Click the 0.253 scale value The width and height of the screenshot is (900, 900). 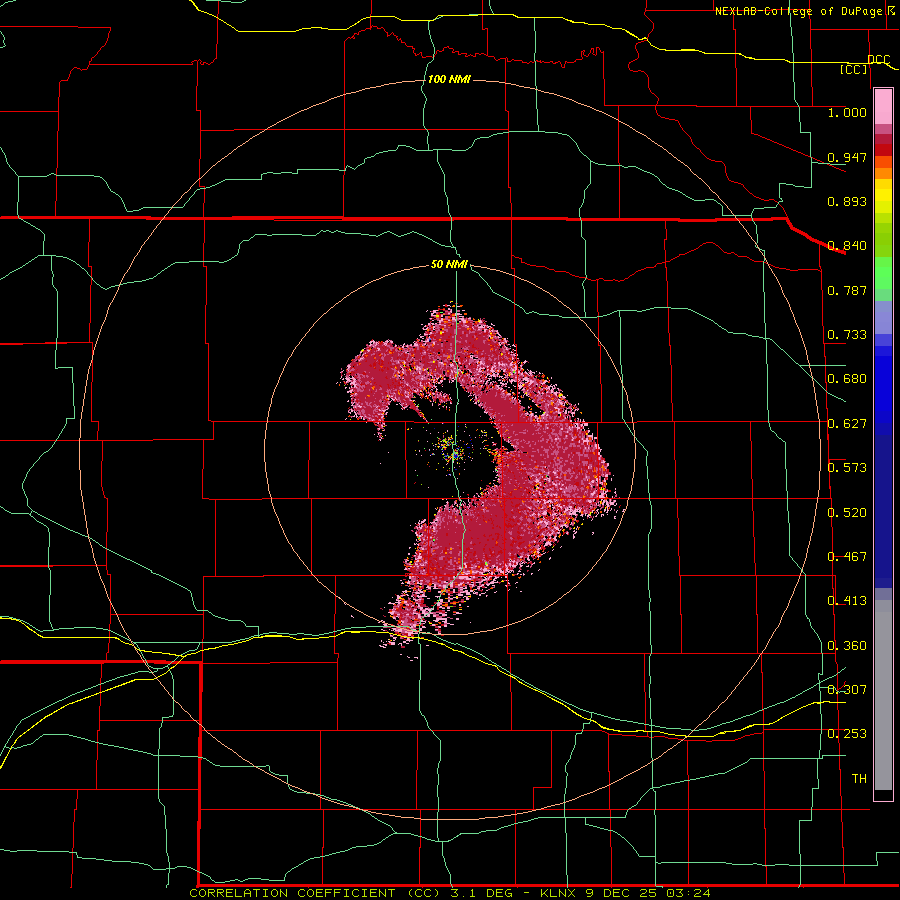pyautogui.click(x=847, y=734)
